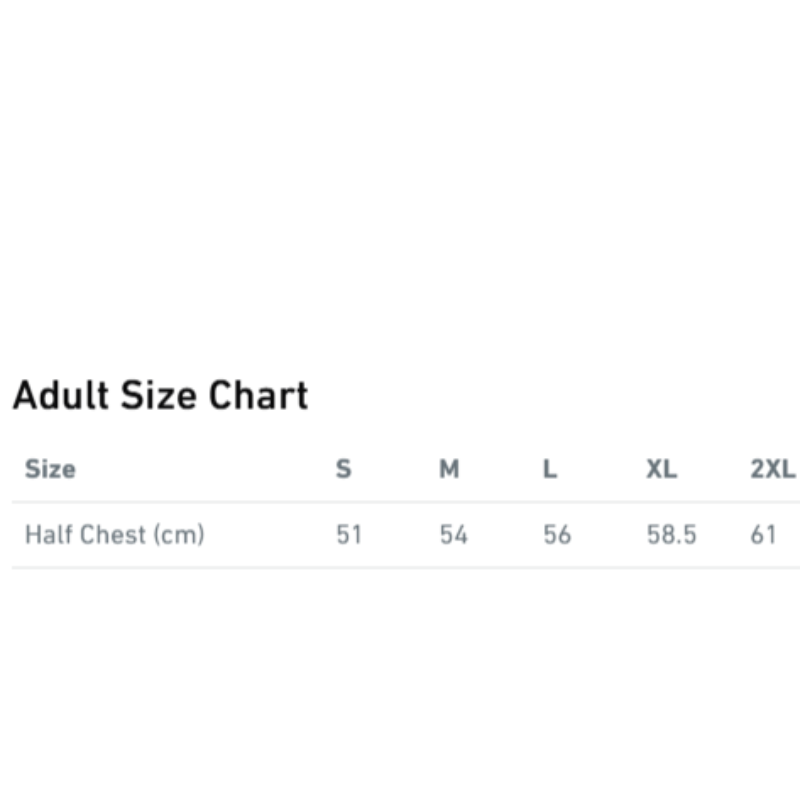
Task: Click the middle word Size in the title
Action: [159, 396]
